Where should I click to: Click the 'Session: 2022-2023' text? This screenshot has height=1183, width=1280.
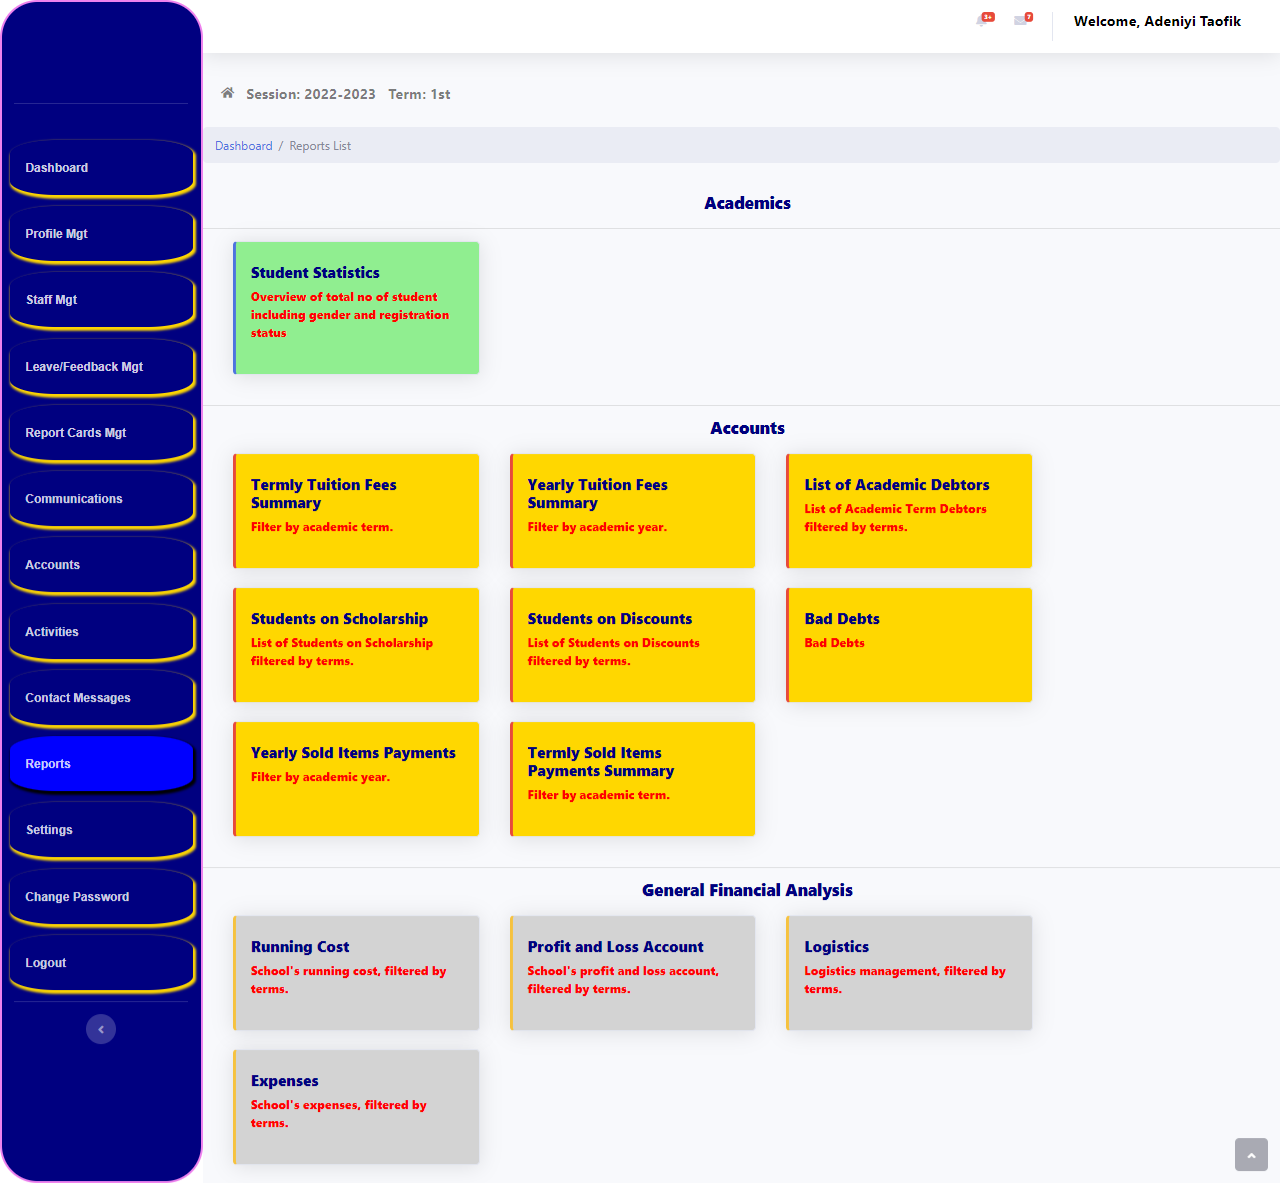(311, 94)
